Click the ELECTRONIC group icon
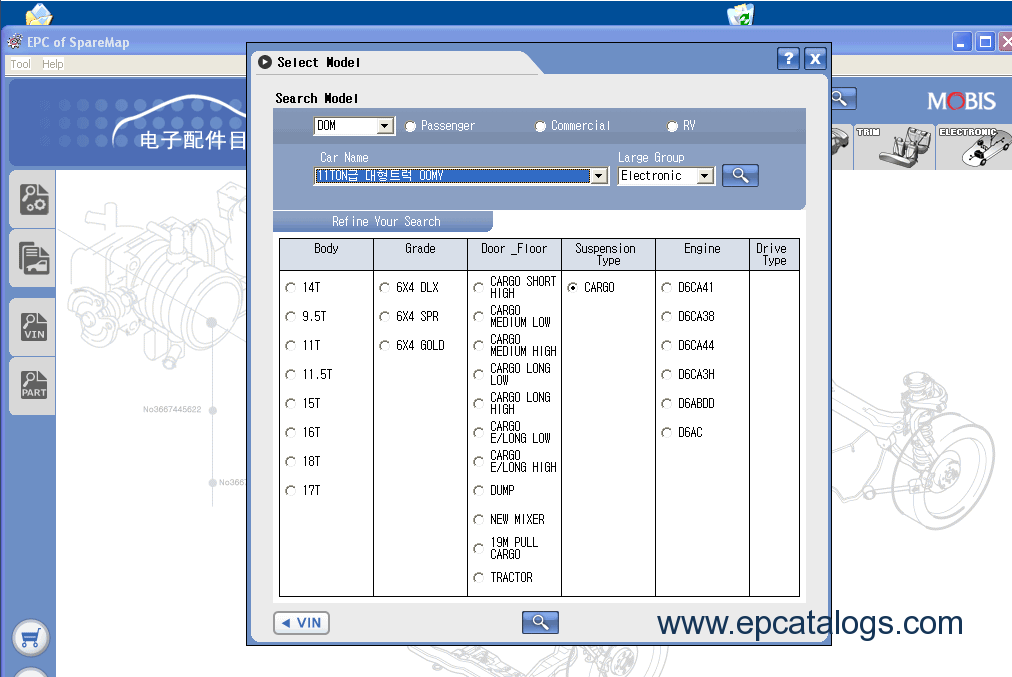Image resolution: width=1012 pixels, height=677 pixels. (x=974, y=147)
